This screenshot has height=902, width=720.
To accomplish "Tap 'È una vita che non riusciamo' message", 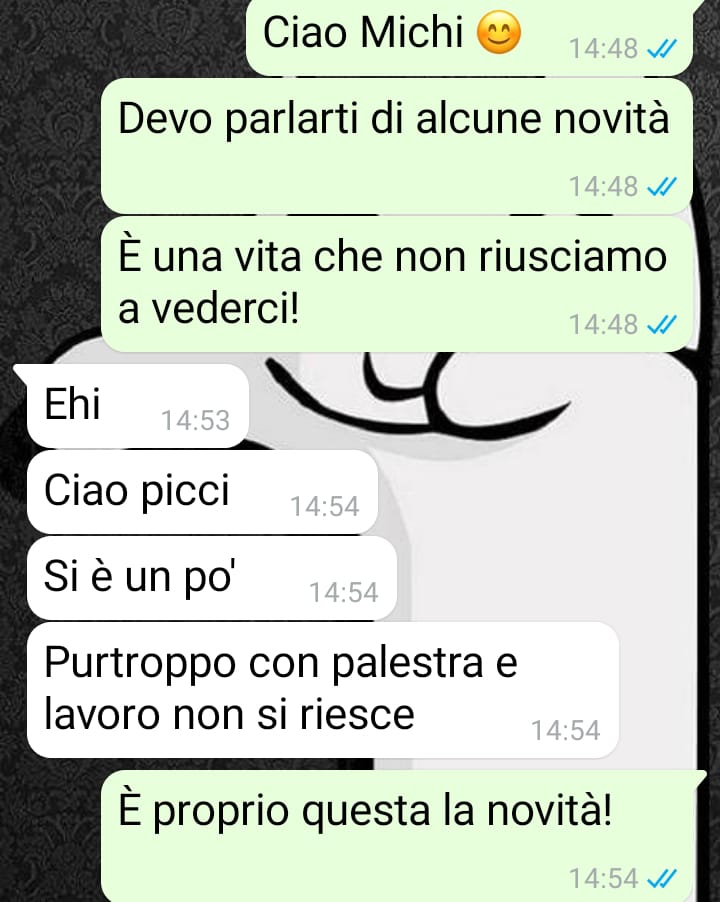I will click(x=397, y=284).
